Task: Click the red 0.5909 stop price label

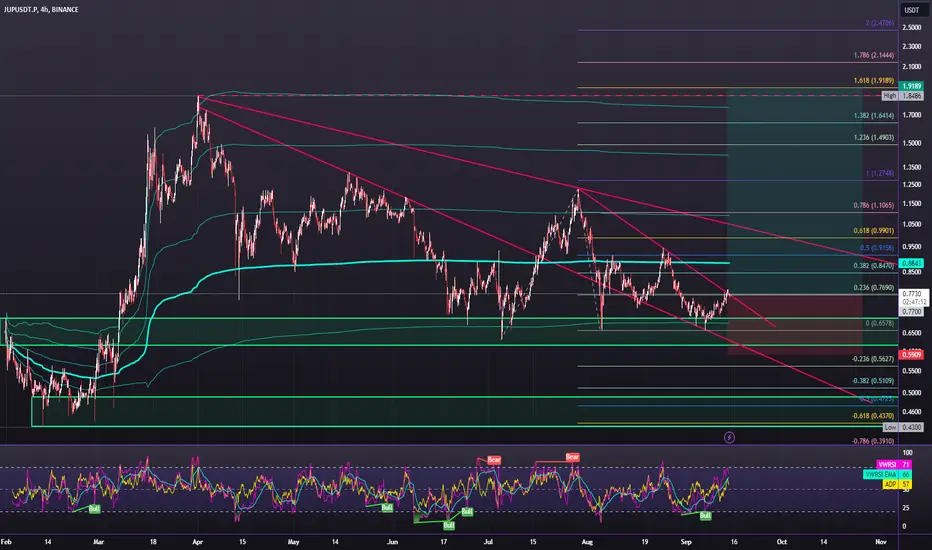Action: [911, 355]
